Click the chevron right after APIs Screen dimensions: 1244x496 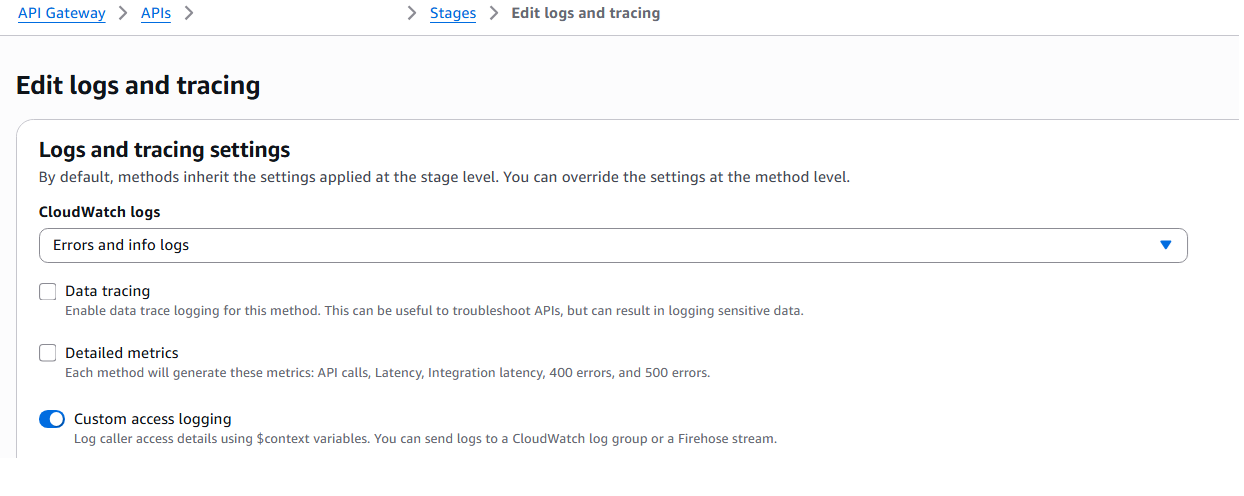(189, 14)
